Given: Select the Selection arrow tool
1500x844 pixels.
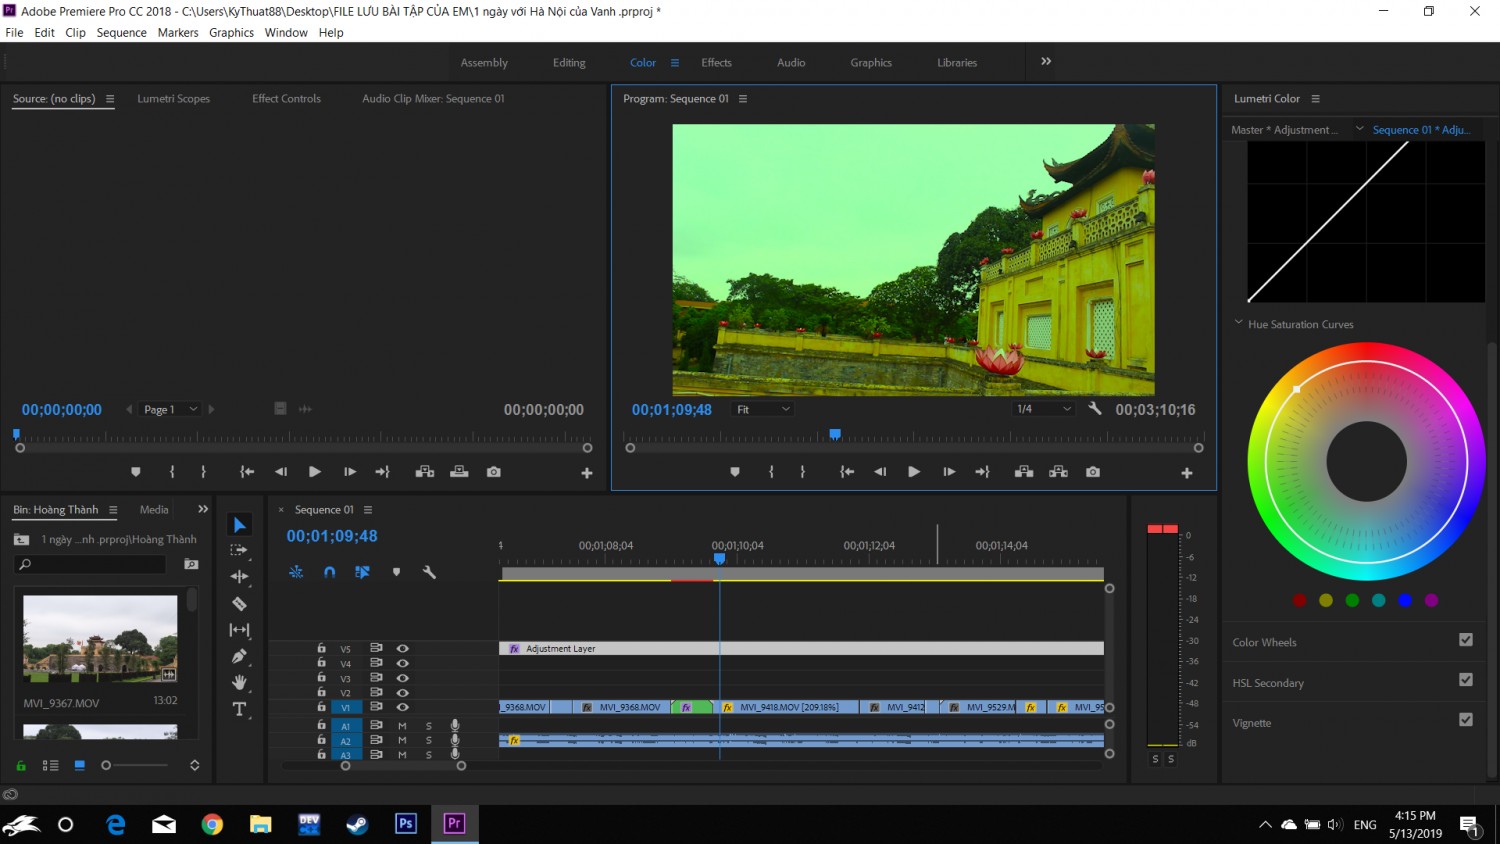Looking at the screenshot, I should click(x=239, y=525).
